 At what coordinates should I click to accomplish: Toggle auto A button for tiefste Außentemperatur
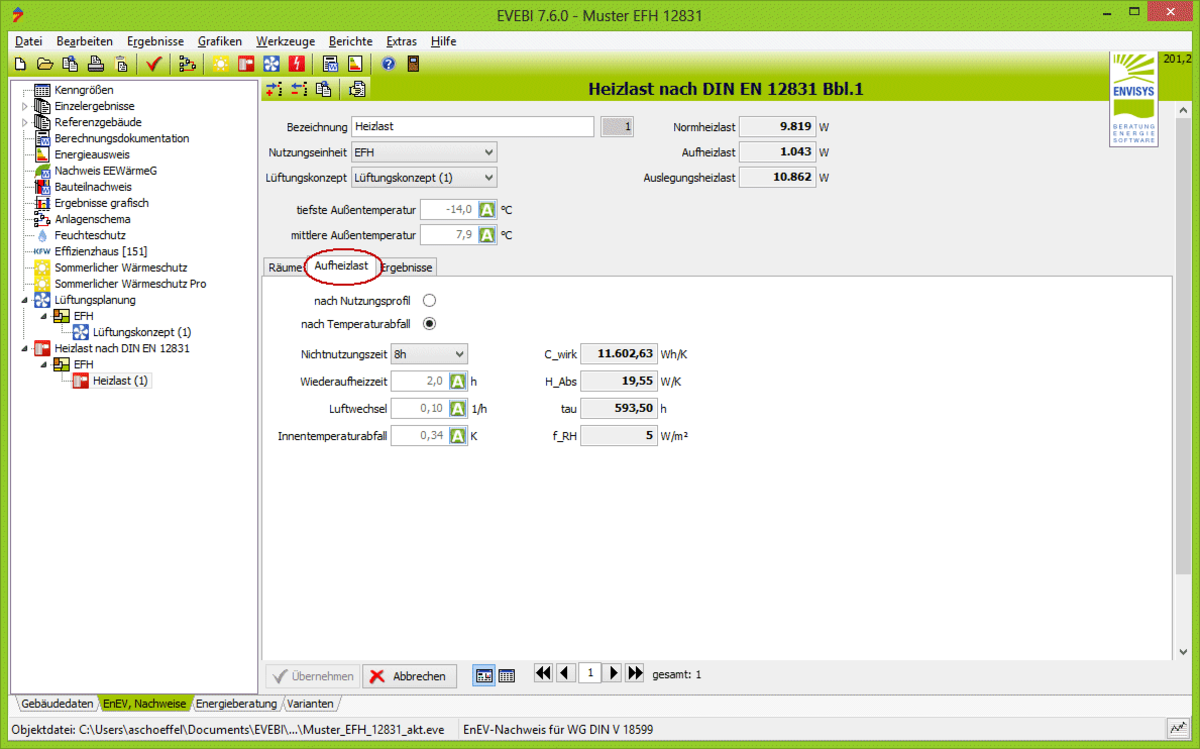(x=487, y=210)
